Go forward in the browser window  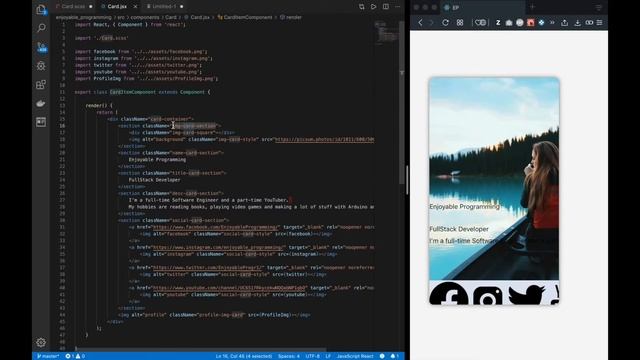pyautogui.click(x=431, y=22)
